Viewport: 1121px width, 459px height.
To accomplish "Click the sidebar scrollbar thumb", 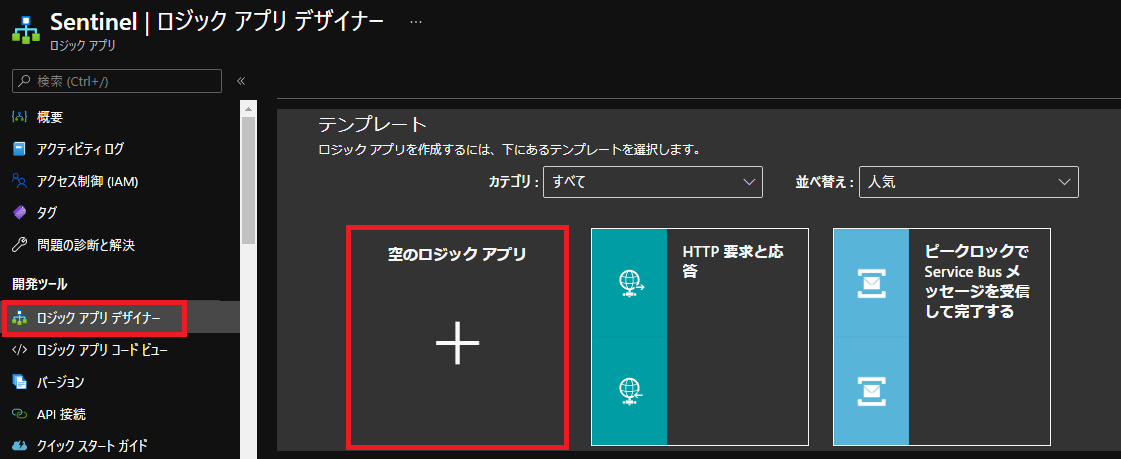I will (248, 180).
